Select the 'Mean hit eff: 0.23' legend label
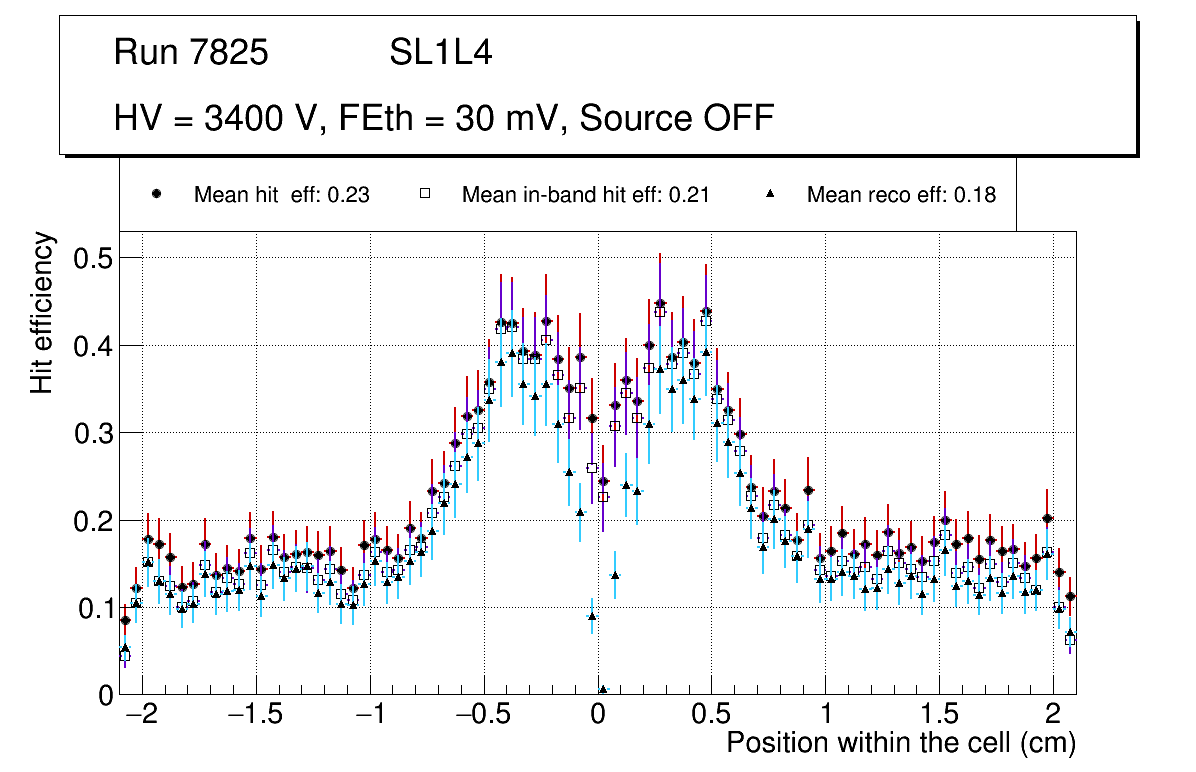Image resolution: width=1196 pixels, height=772 pixels. tap(281, 195)
